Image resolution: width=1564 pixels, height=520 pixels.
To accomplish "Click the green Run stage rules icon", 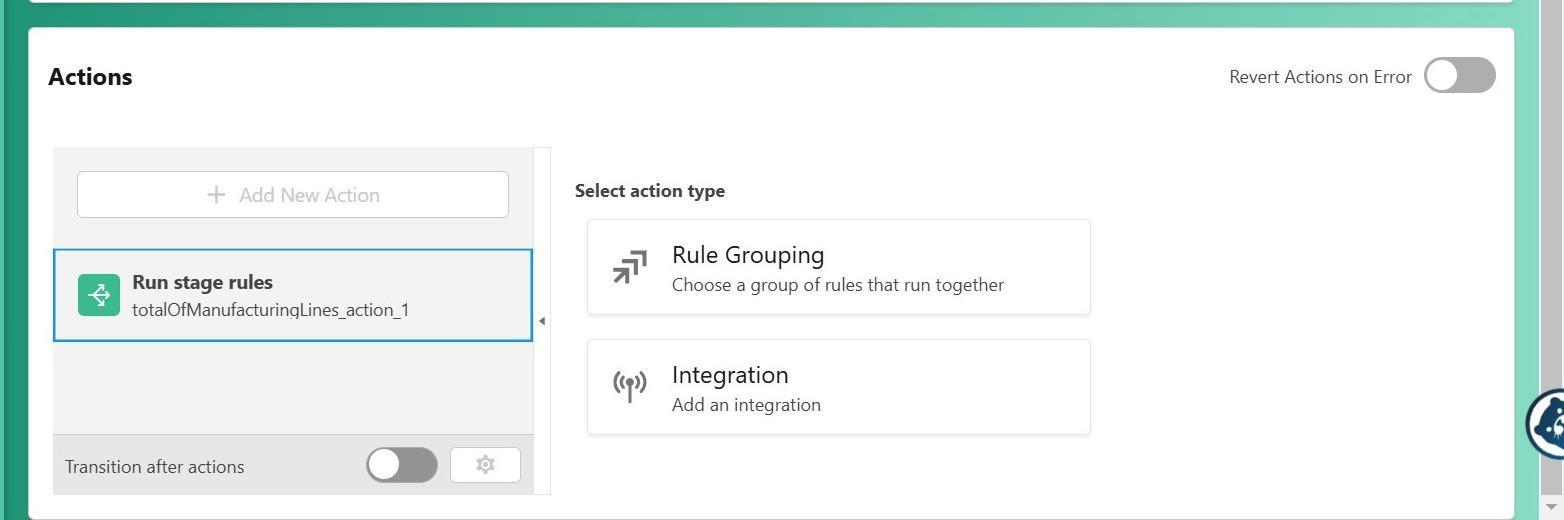I will click(x=99, y=295).
